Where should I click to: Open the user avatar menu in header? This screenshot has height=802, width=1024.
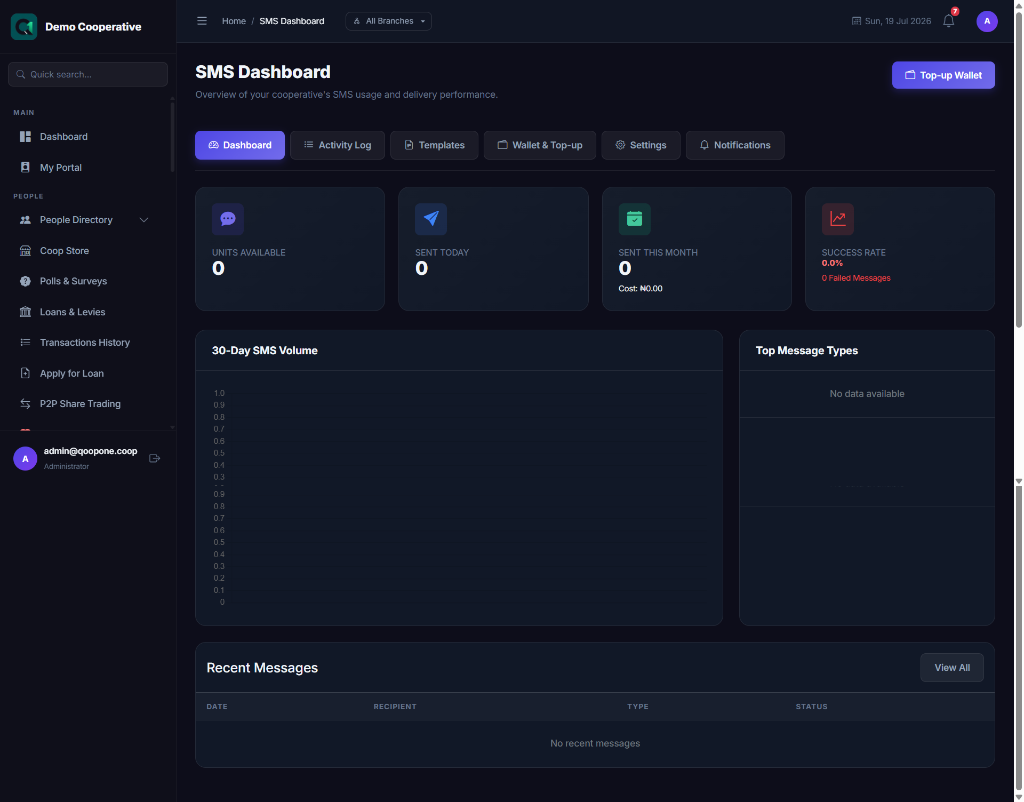pyautogui.click(x=987, y=21)
